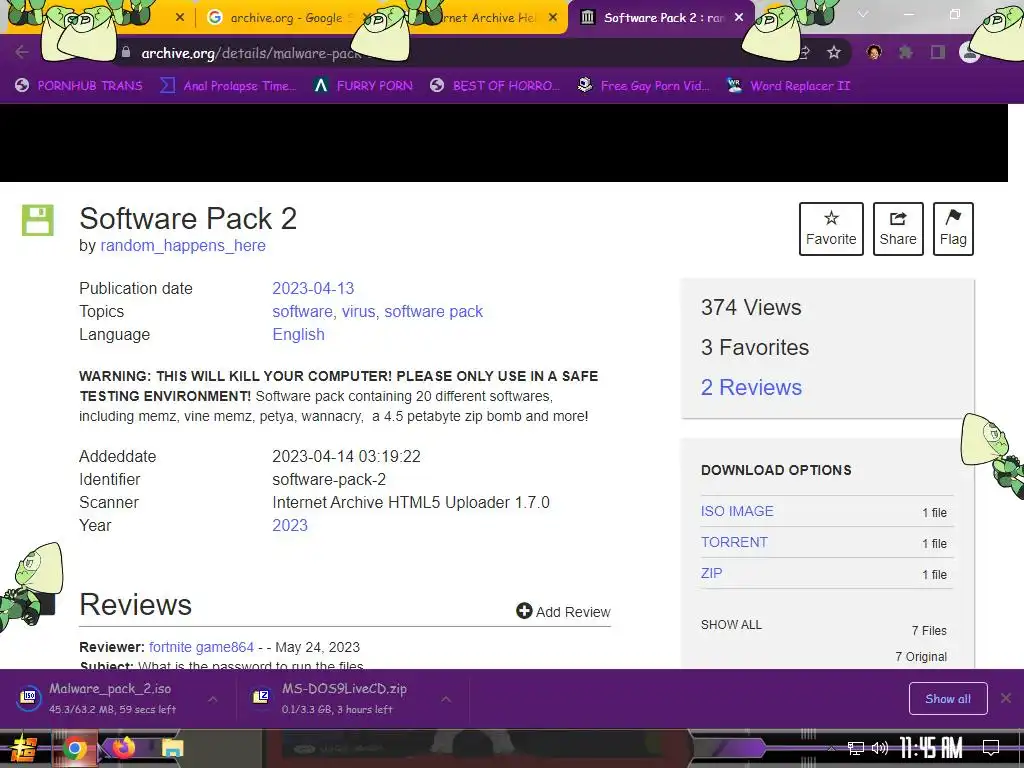Click the address bar URL

tap(251, 53)
